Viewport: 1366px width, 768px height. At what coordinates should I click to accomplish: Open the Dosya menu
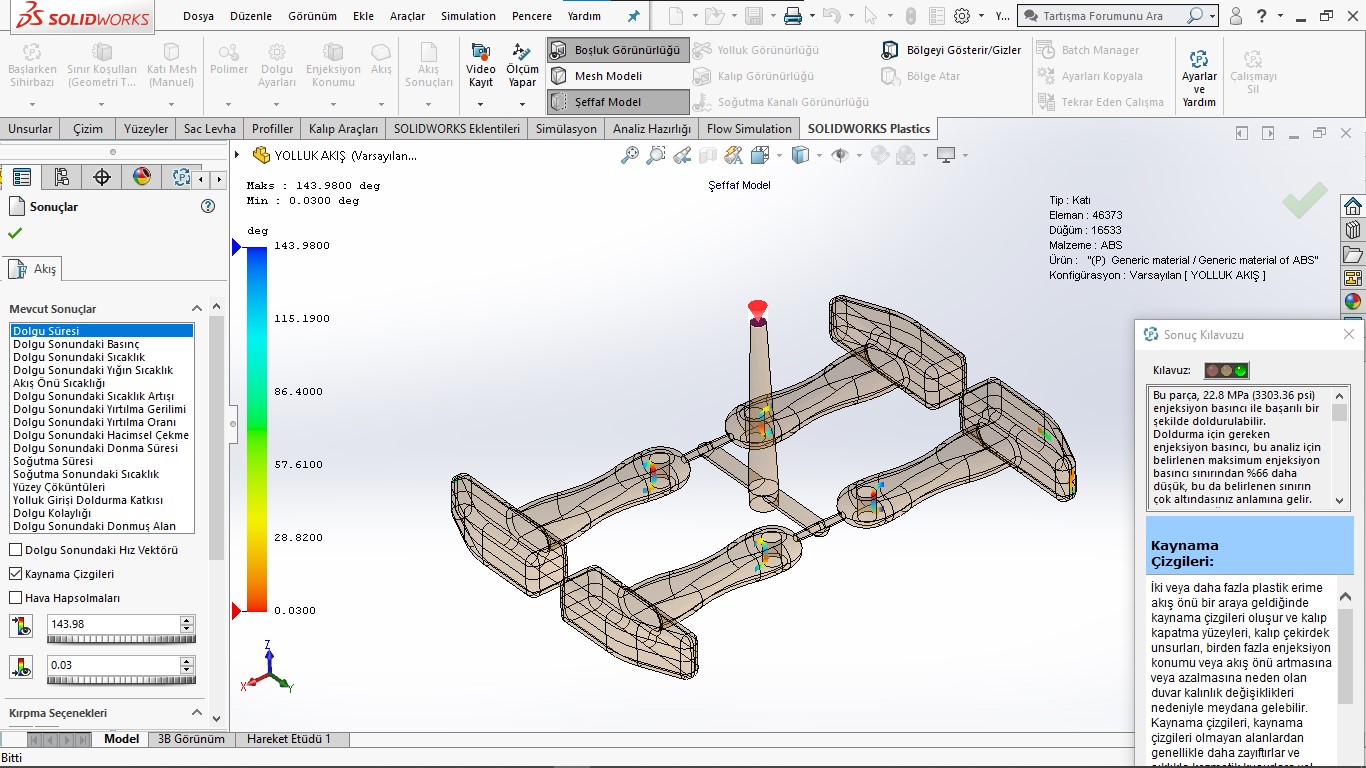198,16
